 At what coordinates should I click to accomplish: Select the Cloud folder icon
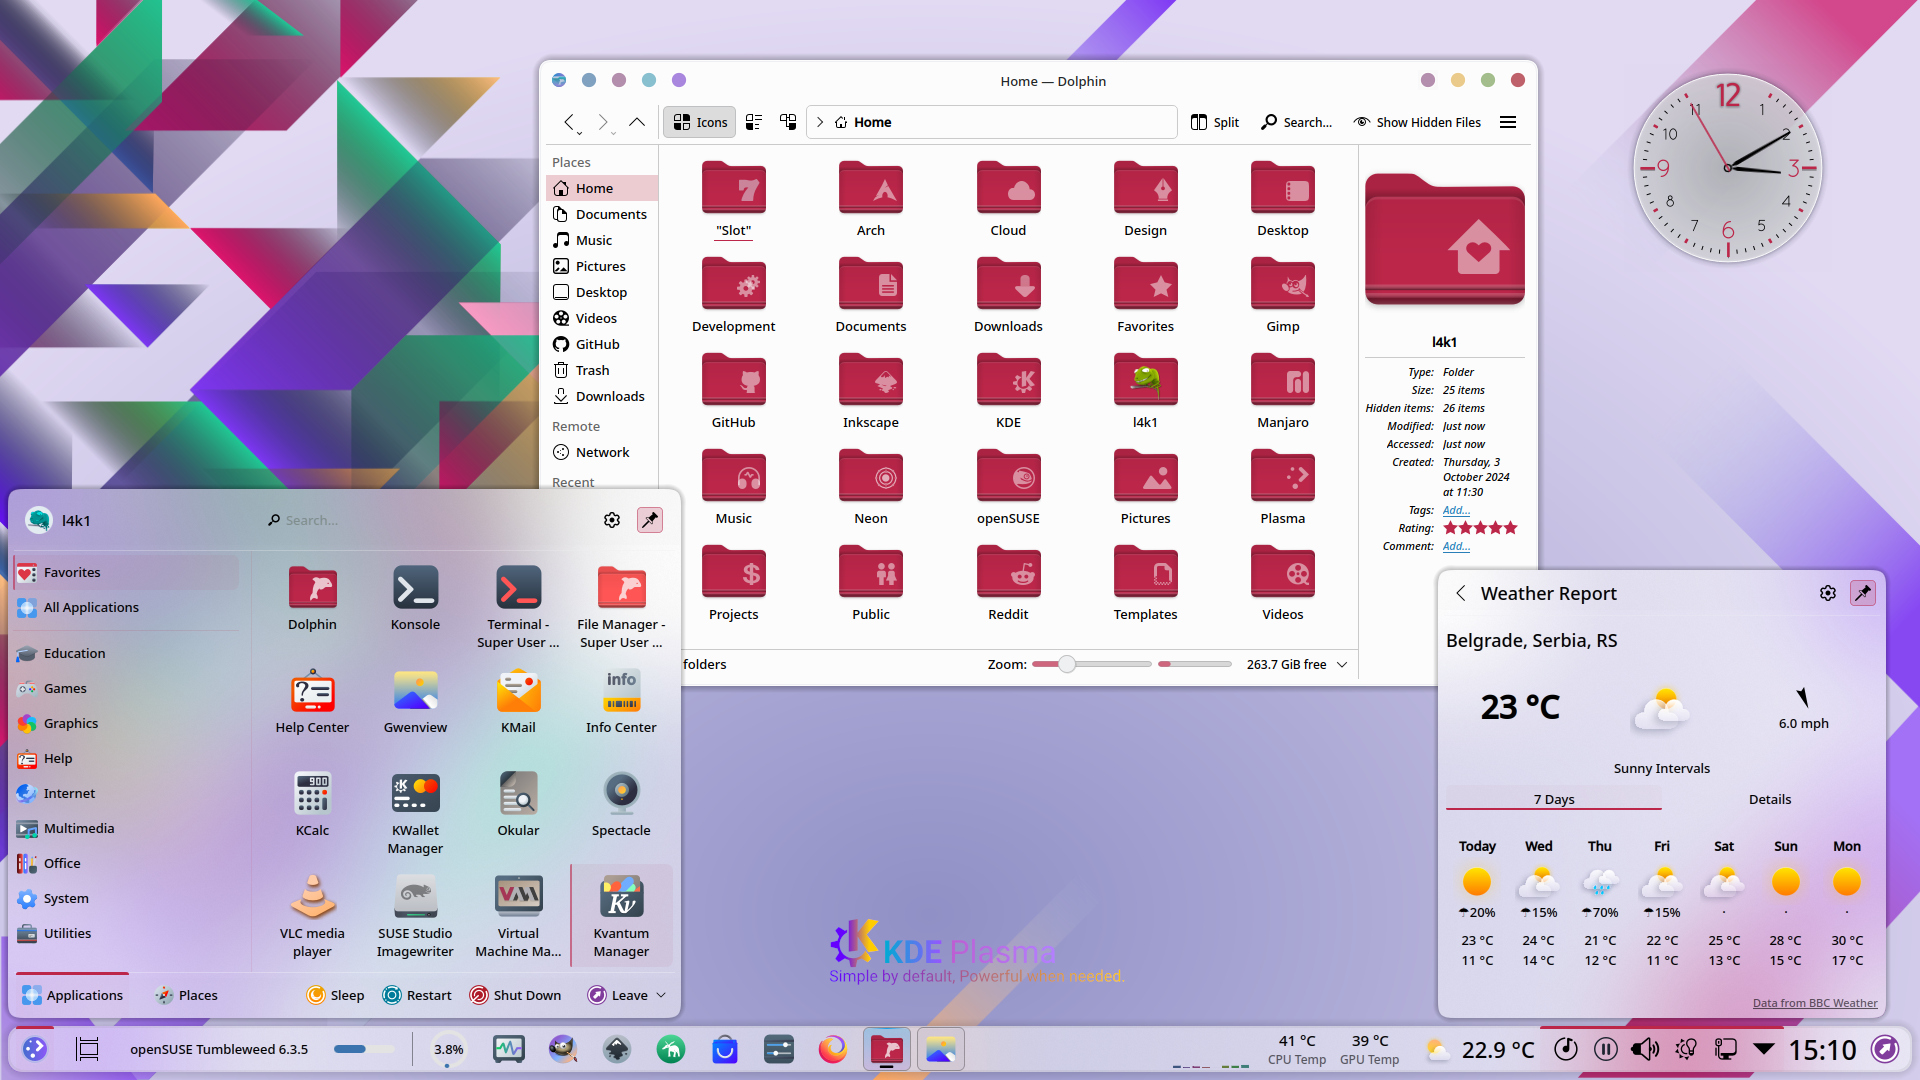[x=1008, y=188]
